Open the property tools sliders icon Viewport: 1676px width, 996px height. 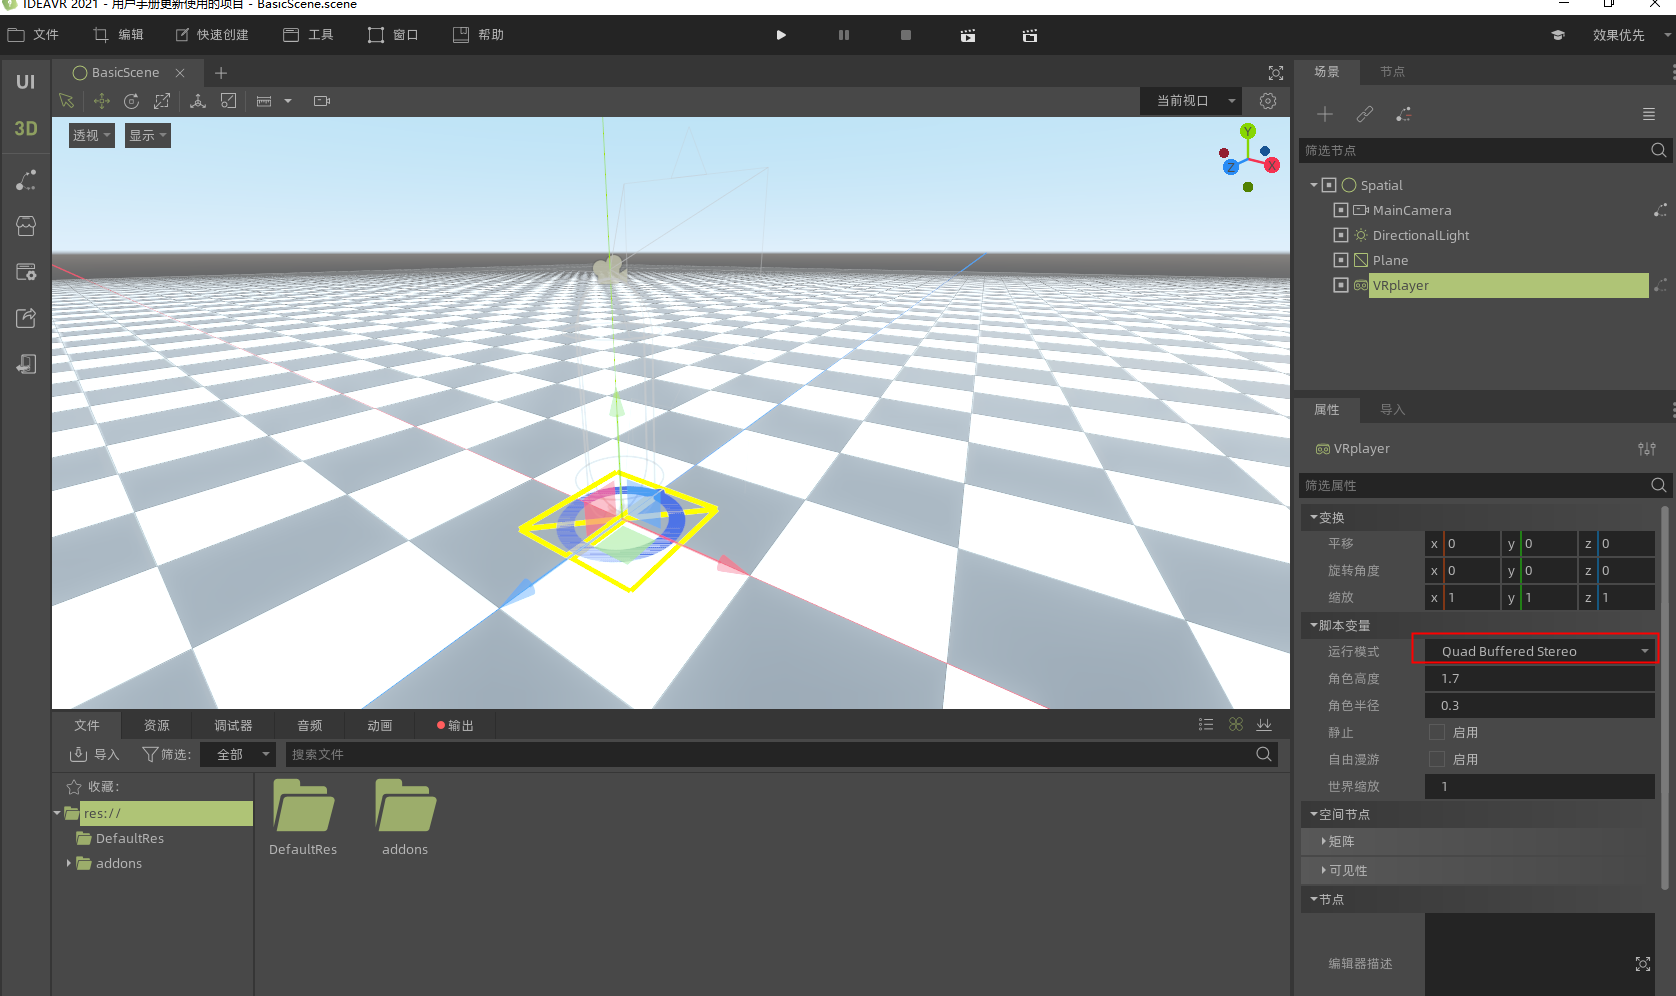tap(1647, 449)
